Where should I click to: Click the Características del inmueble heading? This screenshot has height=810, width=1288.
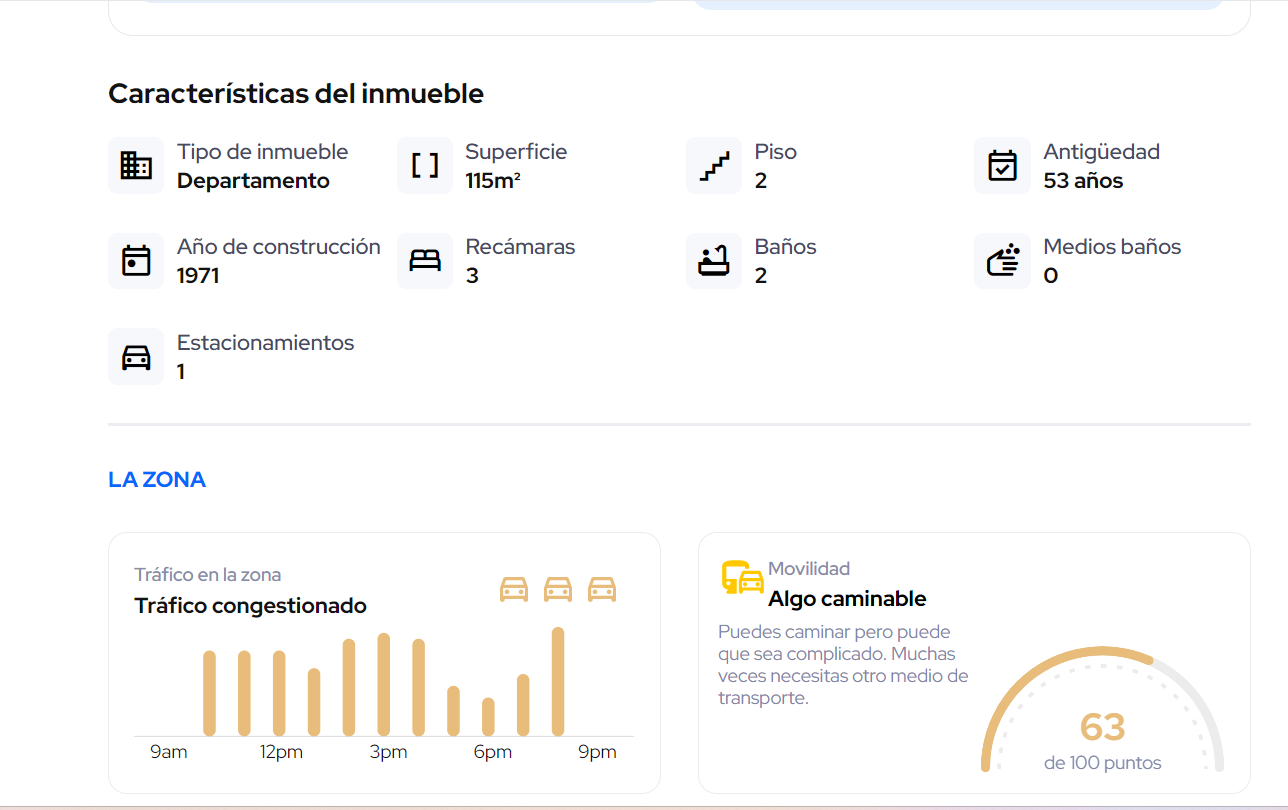coord(296,94)
